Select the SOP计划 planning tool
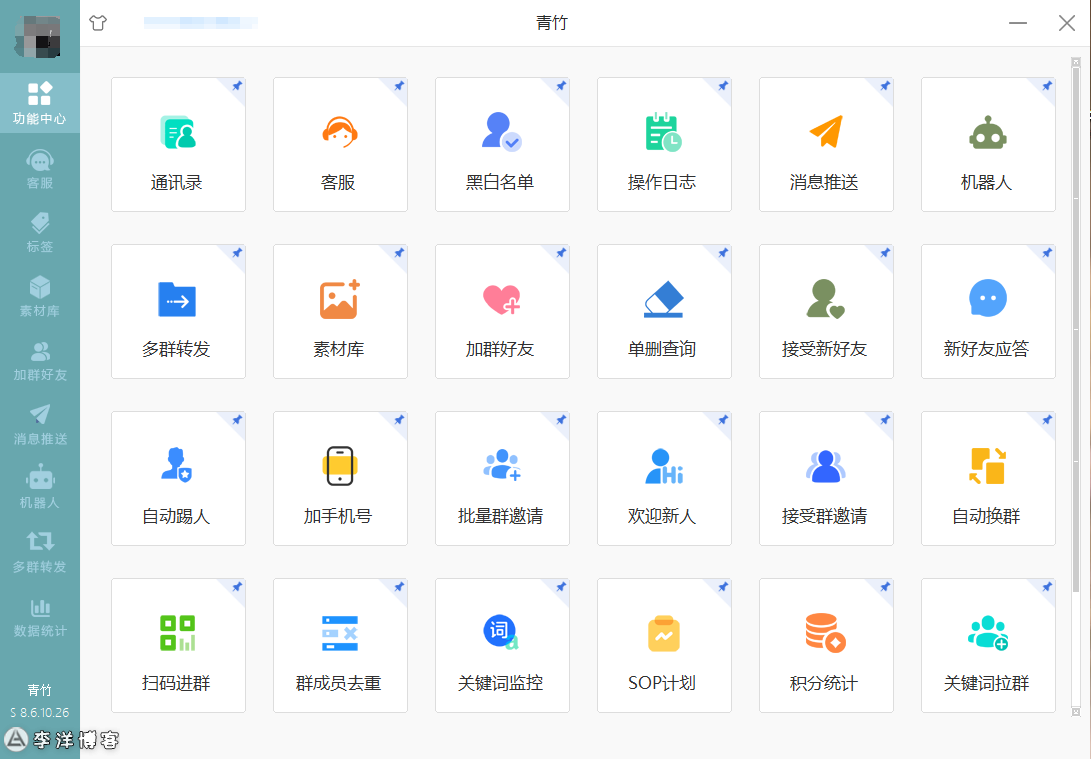 (664, 645)
